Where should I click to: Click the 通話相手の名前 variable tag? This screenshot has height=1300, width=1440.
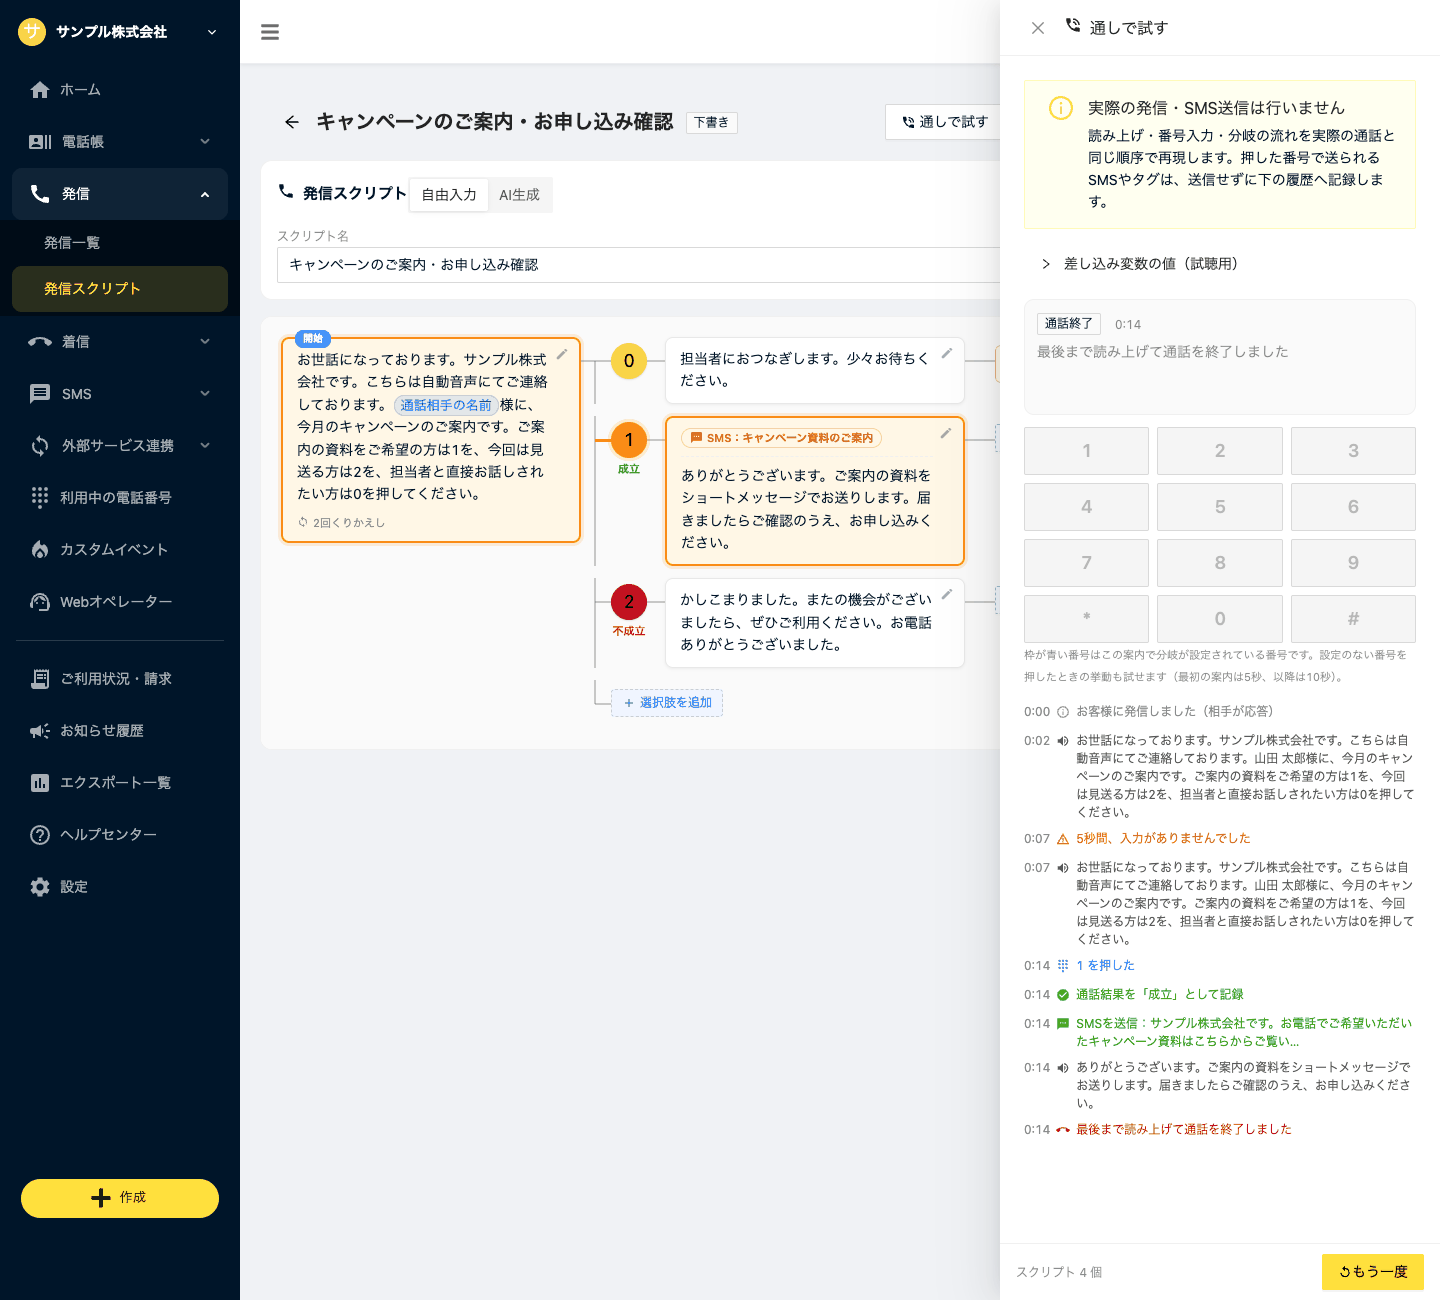(446, 405)
